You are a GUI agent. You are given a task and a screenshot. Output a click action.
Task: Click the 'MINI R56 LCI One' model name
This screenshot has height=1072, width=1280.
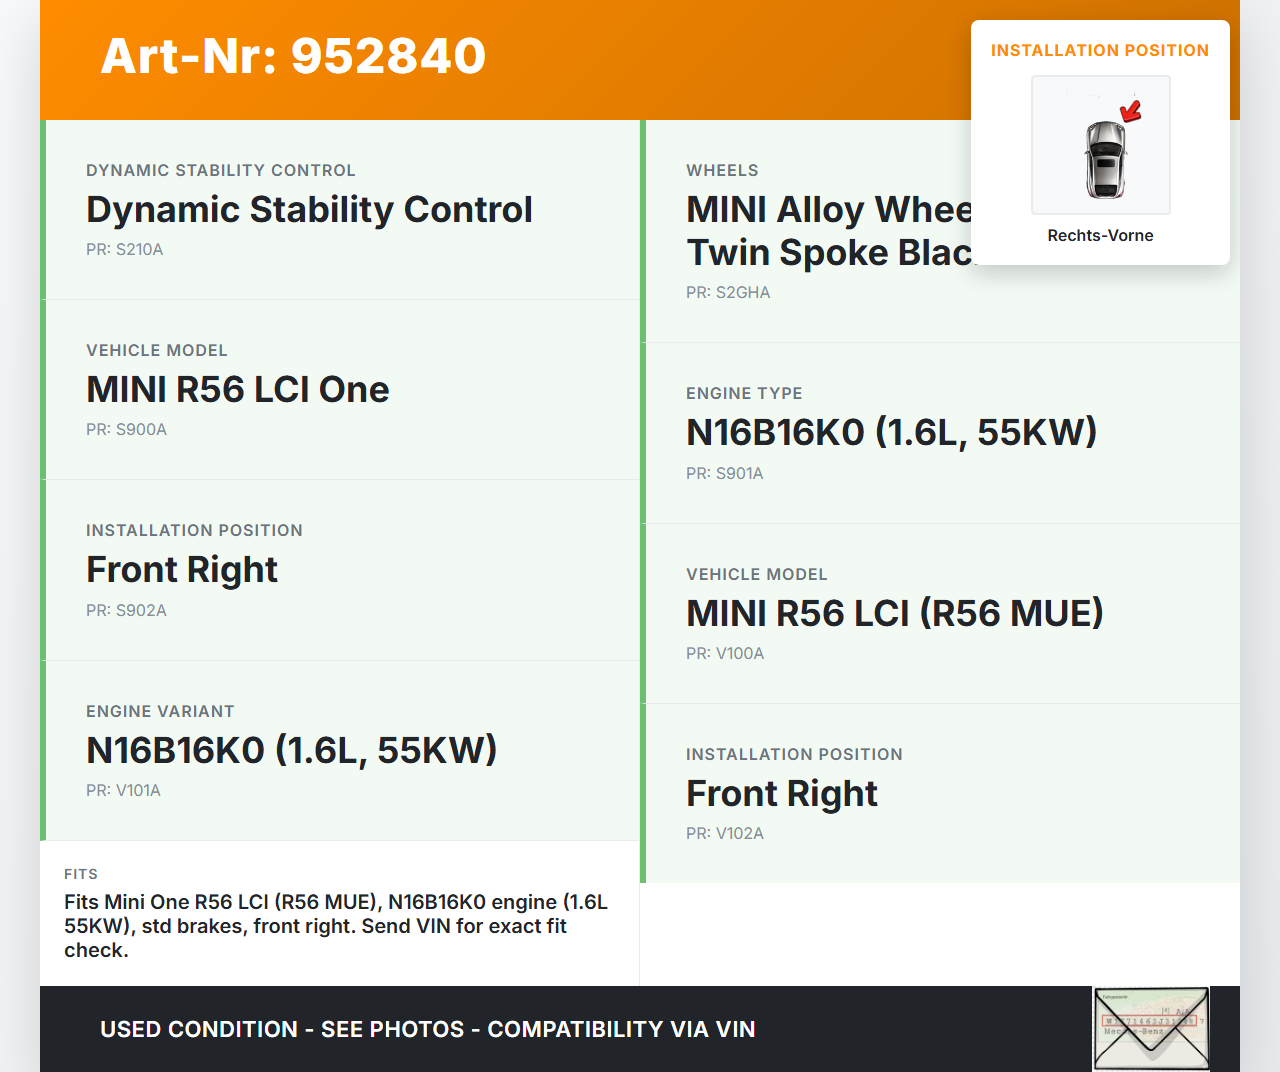238,390
